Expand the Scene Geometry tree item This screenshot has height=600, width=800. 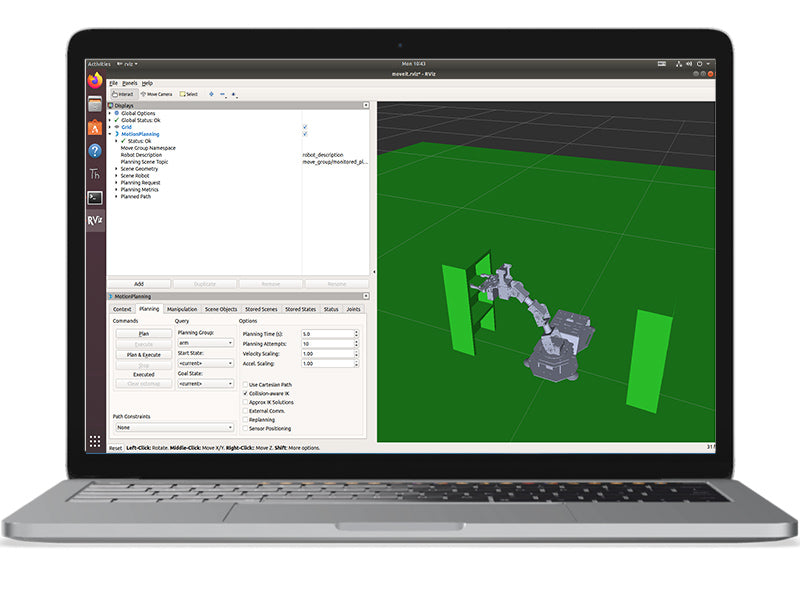[117, 169]
